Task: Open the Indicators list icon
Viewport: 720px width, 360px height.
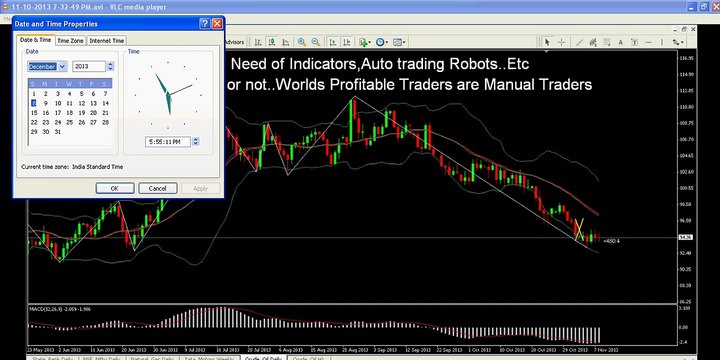Action: [x=363, y=42]
